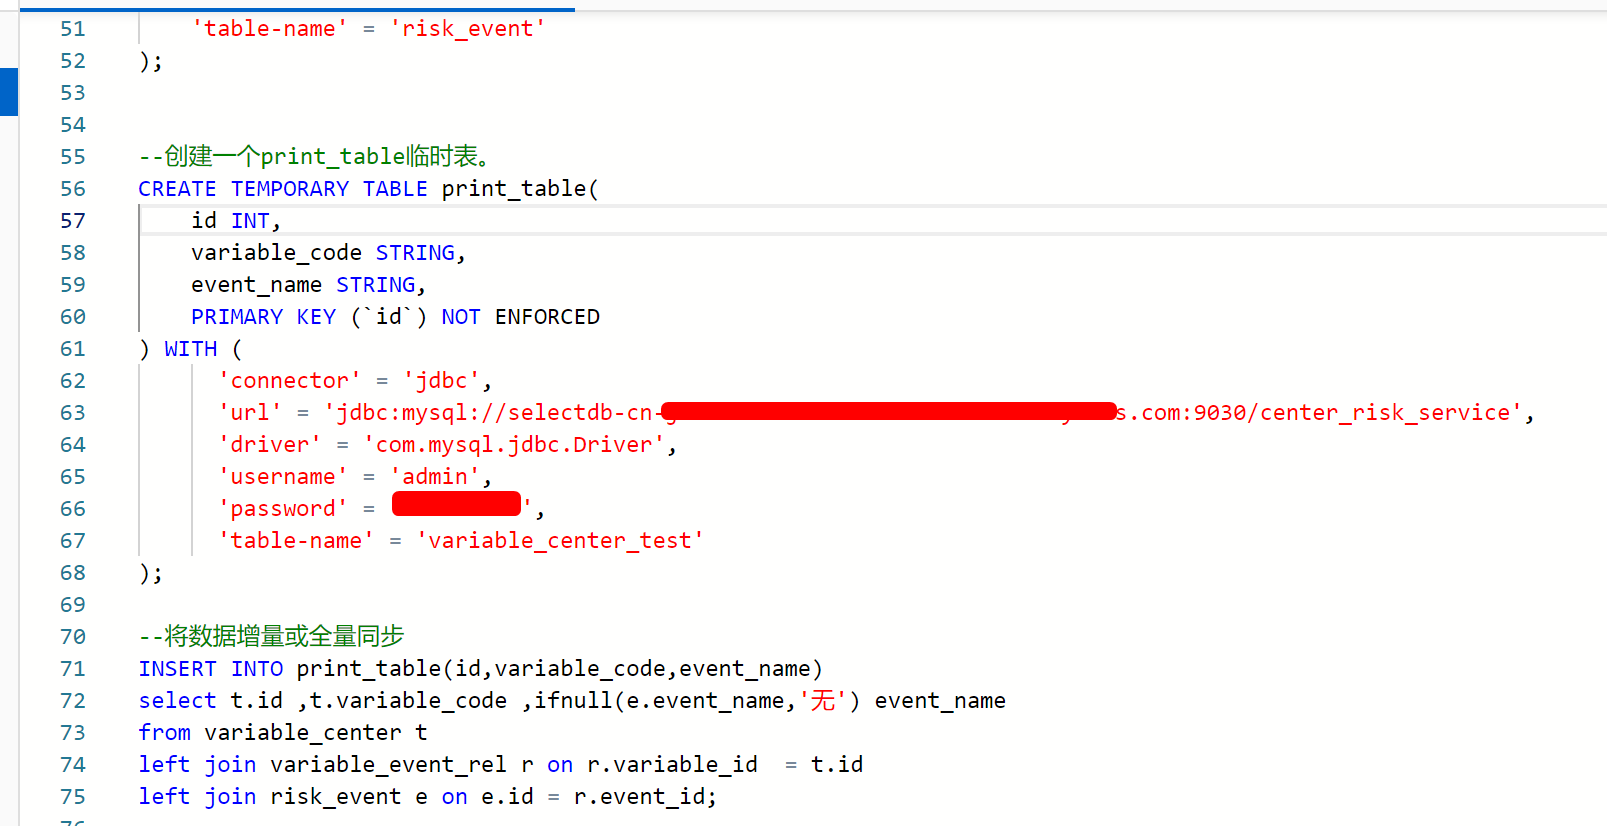Click the 'com.mysql.jdbc.Driver' value
This screenshot has height=826, width=1607.
514,445
